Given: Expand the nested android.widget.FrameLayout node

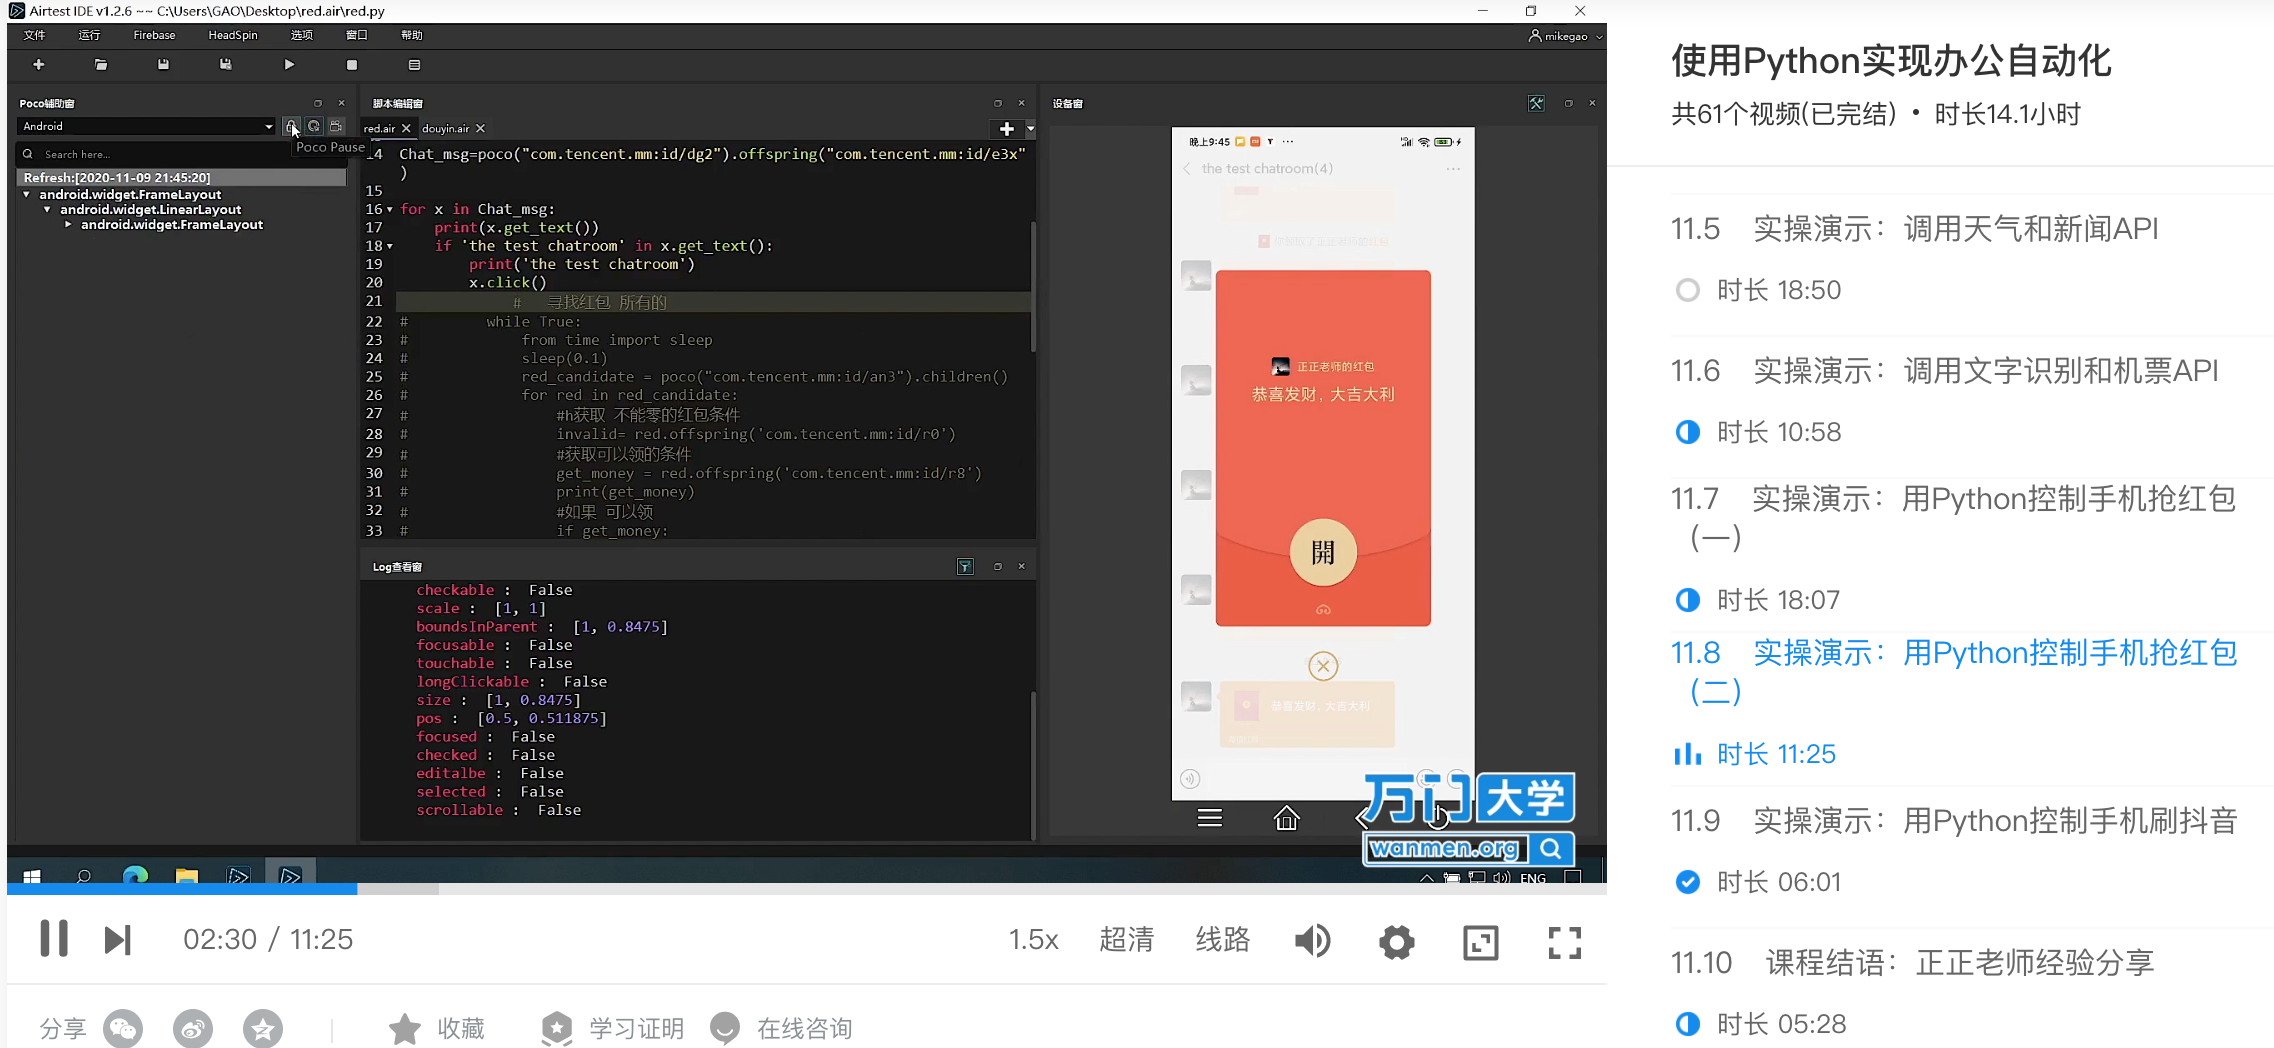Looking at the screenshot, I should (x=68, y=224).
